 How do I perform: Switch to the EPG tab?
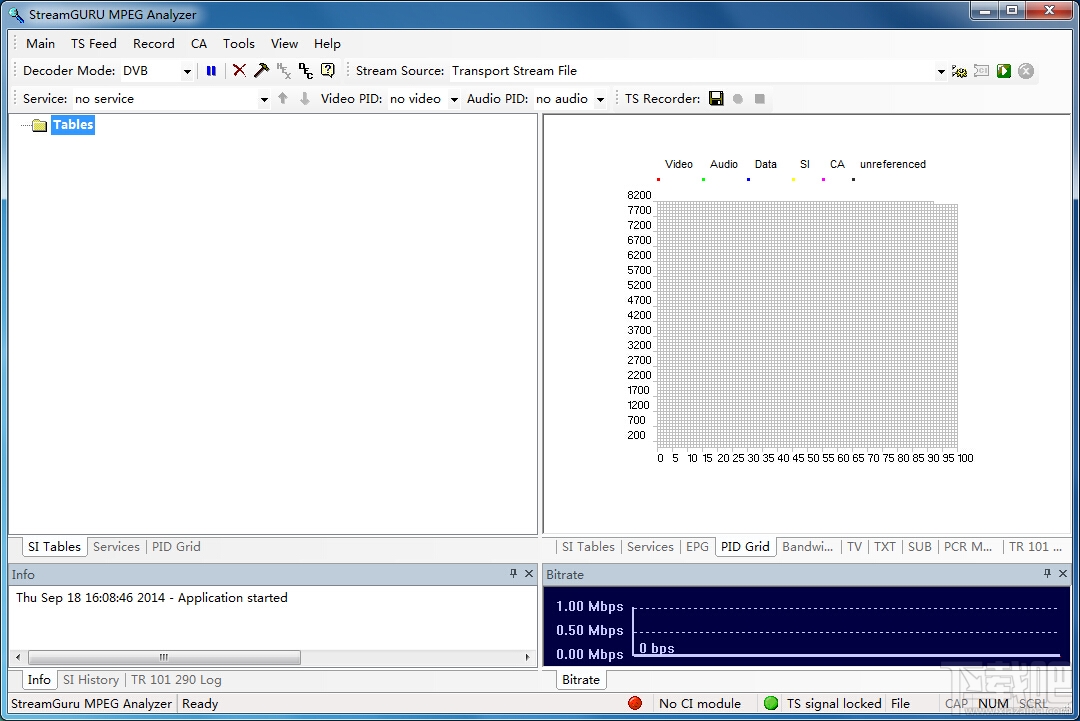697,547
